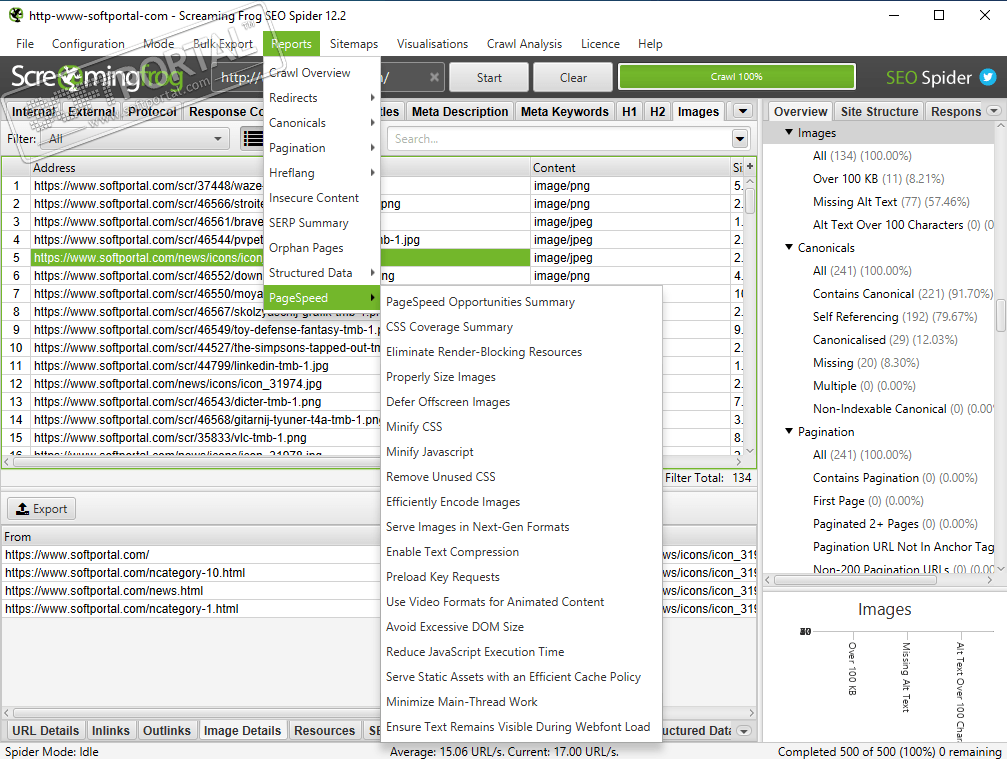Select the ncategory-10.html From link row
This screenshot has width=1007, height=759.
pyautogui.click(x=125, y=573)
